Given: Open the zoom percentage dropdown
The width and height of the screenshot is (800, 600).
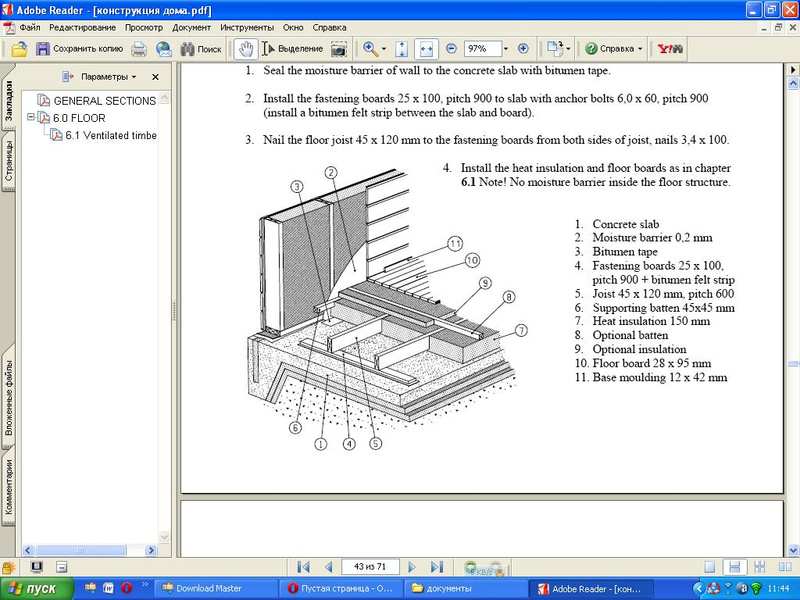Looking at the screenshot, I should point(506,48).
